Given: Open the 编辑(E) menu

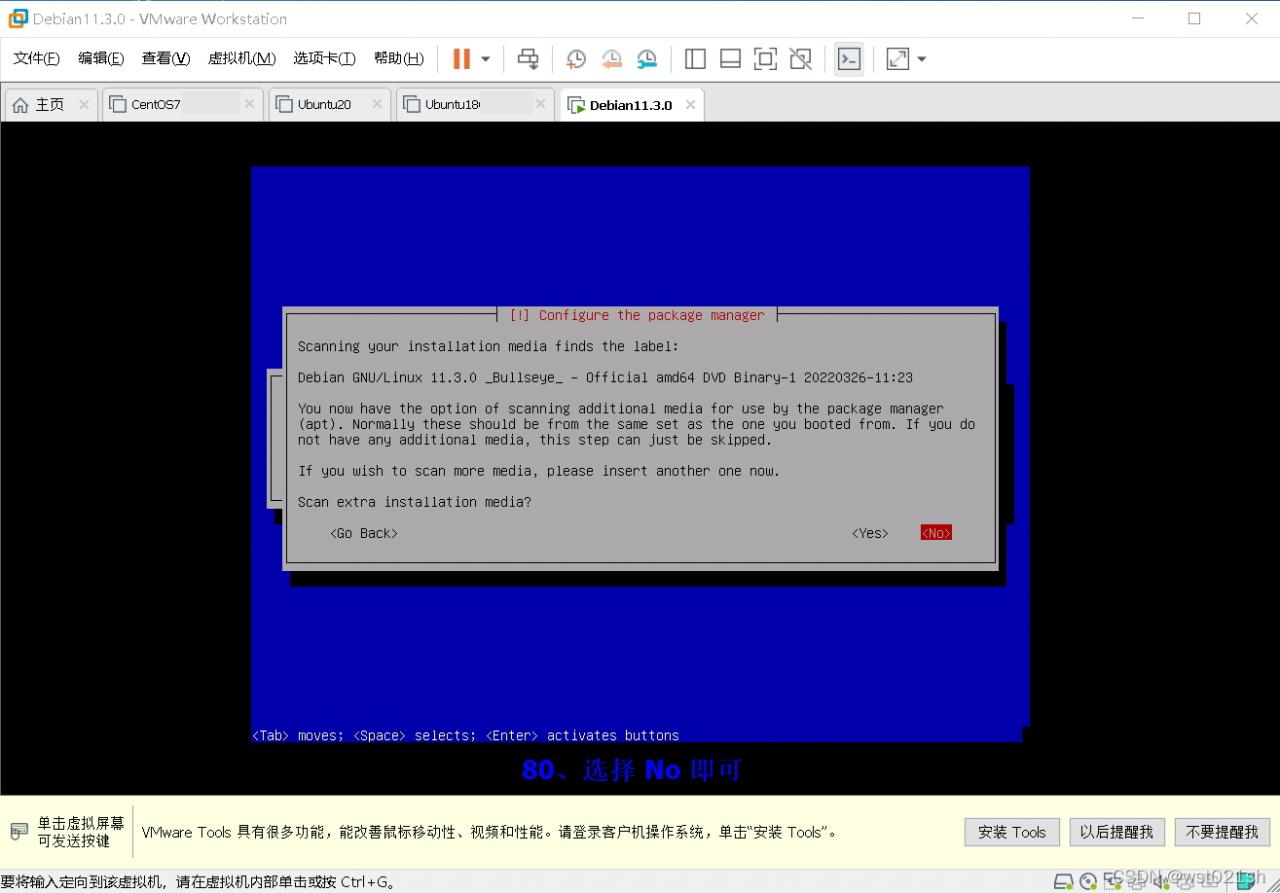Looking at the screenshot, I should point(101,59).
